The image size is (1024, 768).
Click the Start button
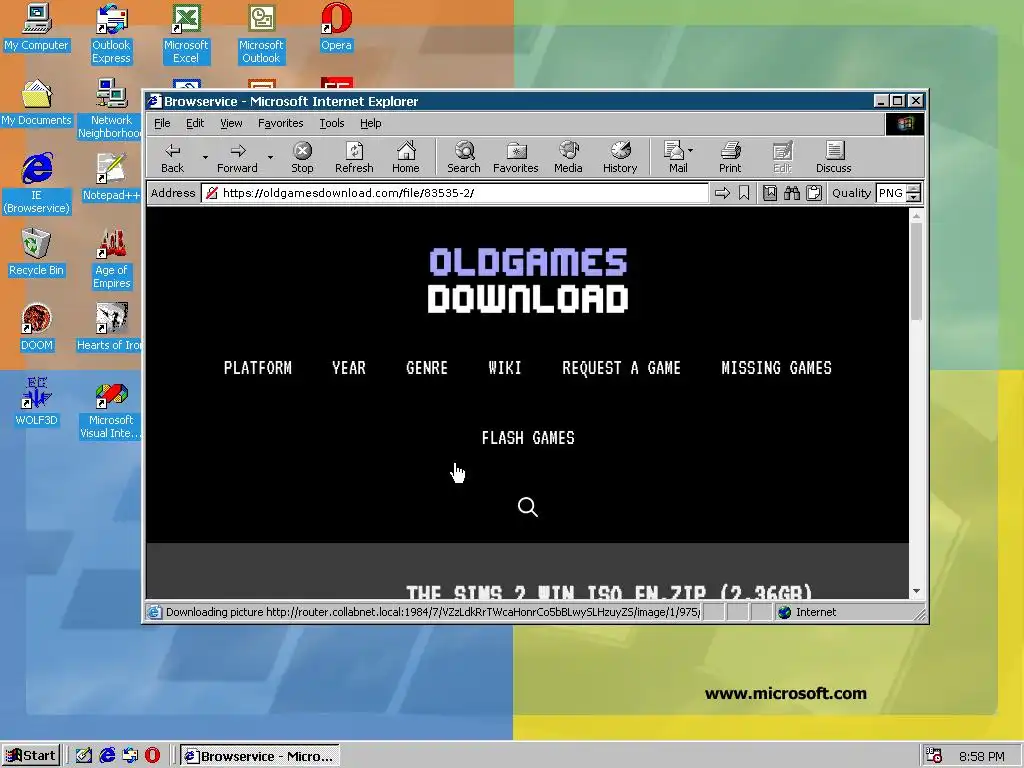click(x=31, y=756)
